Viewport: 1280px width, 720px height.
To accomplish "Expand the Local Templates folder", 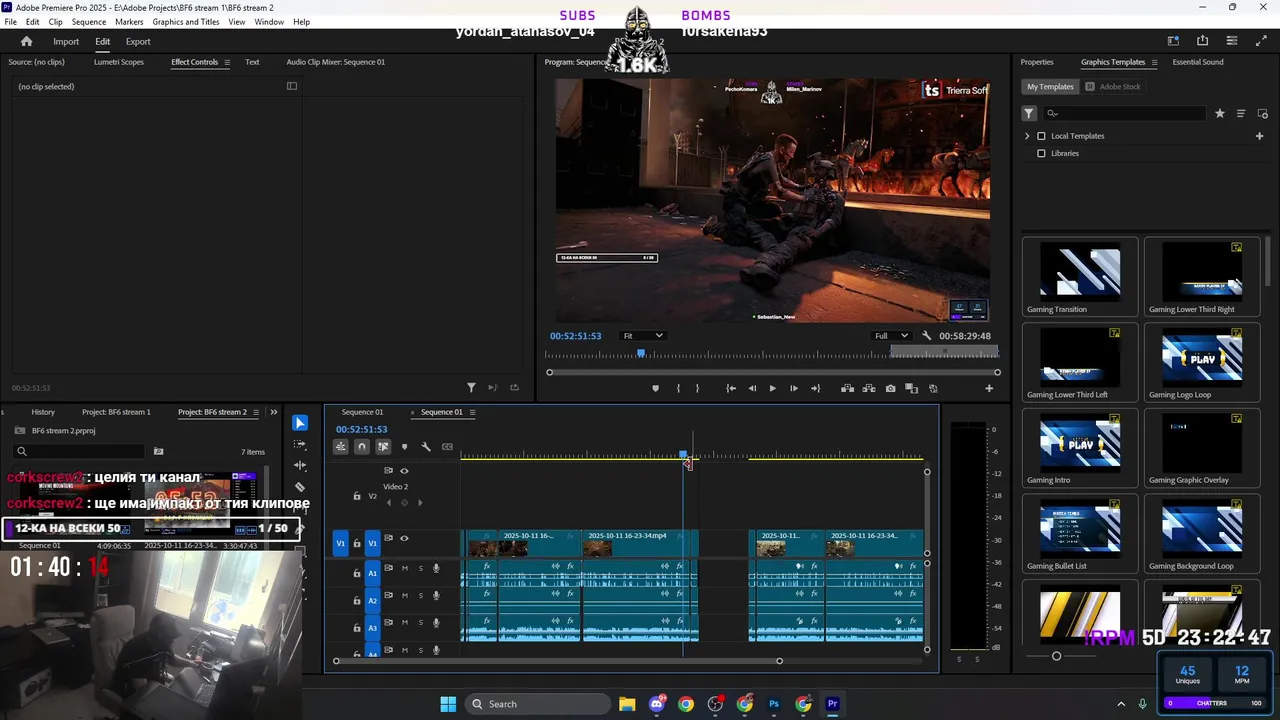I will pyautogui.click(x=1027, y=136).
